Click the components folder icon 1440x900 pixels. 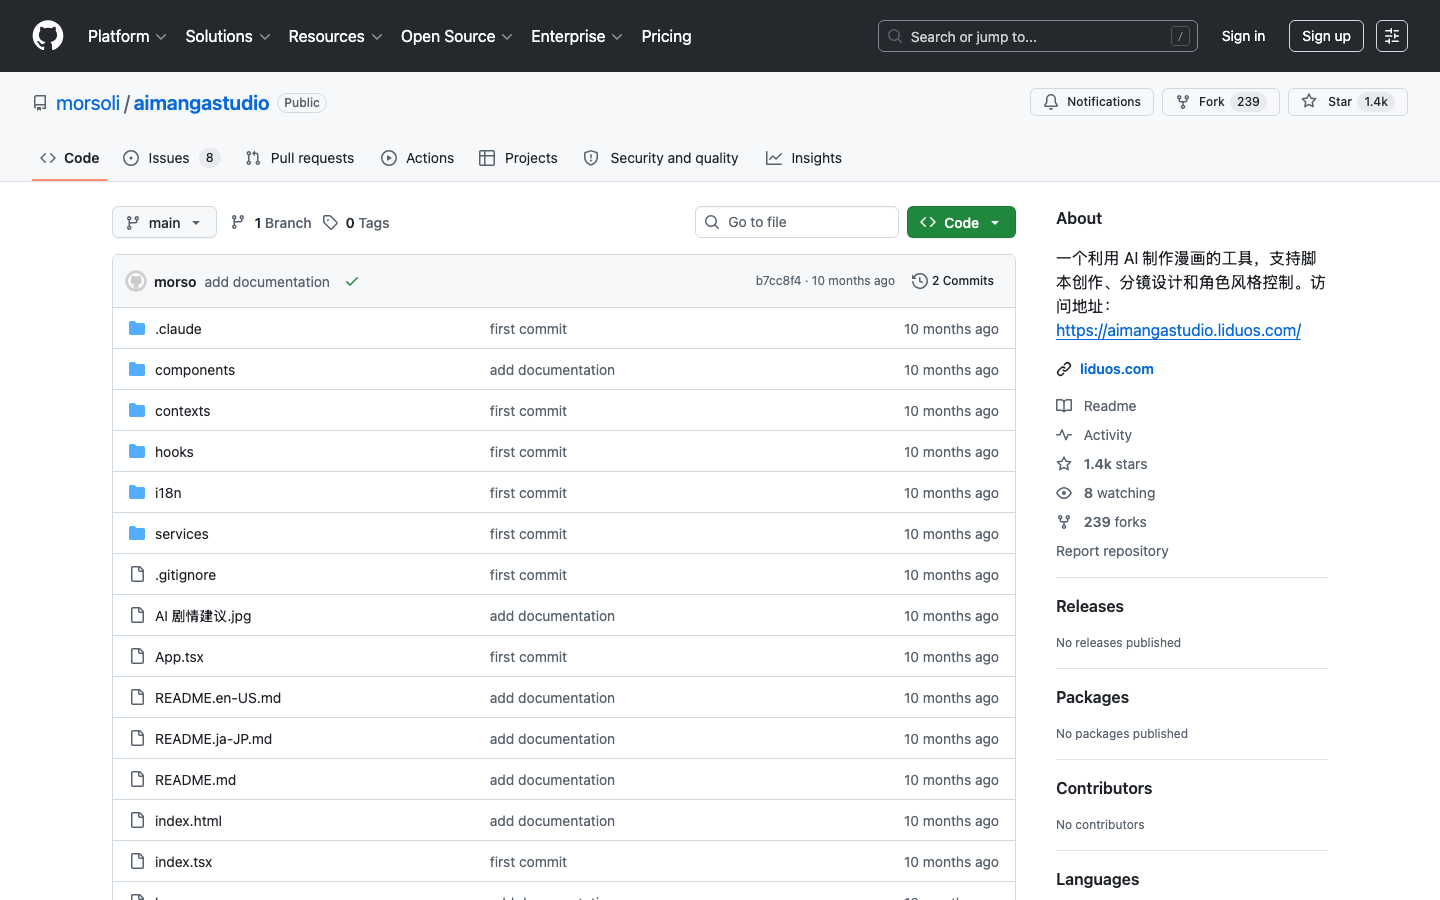[137, 369]
